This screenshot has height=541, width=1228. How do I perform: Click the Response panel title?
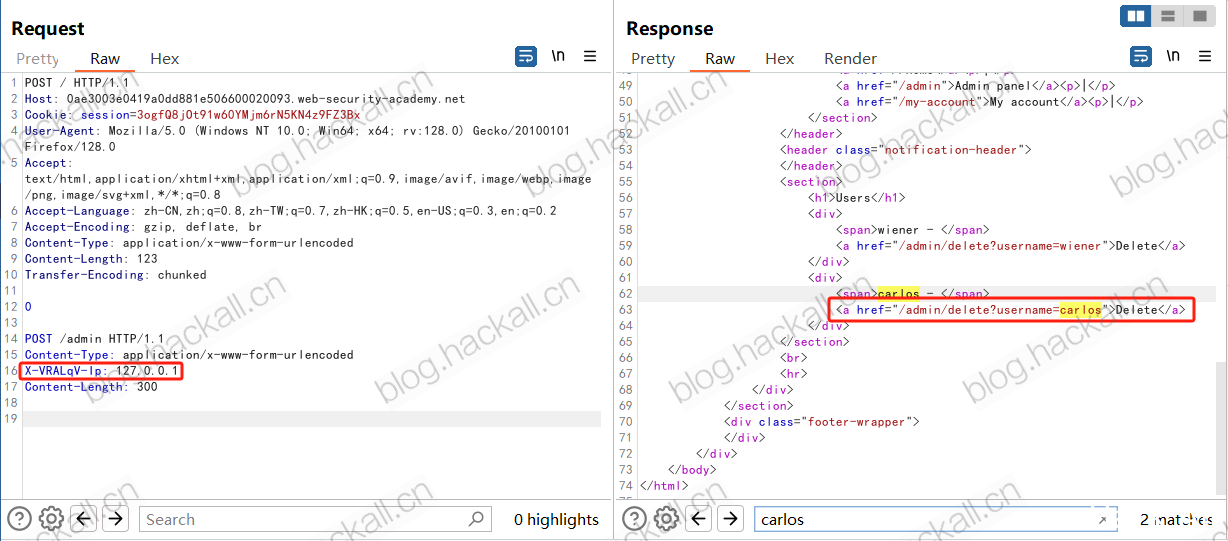pos(670,28)
